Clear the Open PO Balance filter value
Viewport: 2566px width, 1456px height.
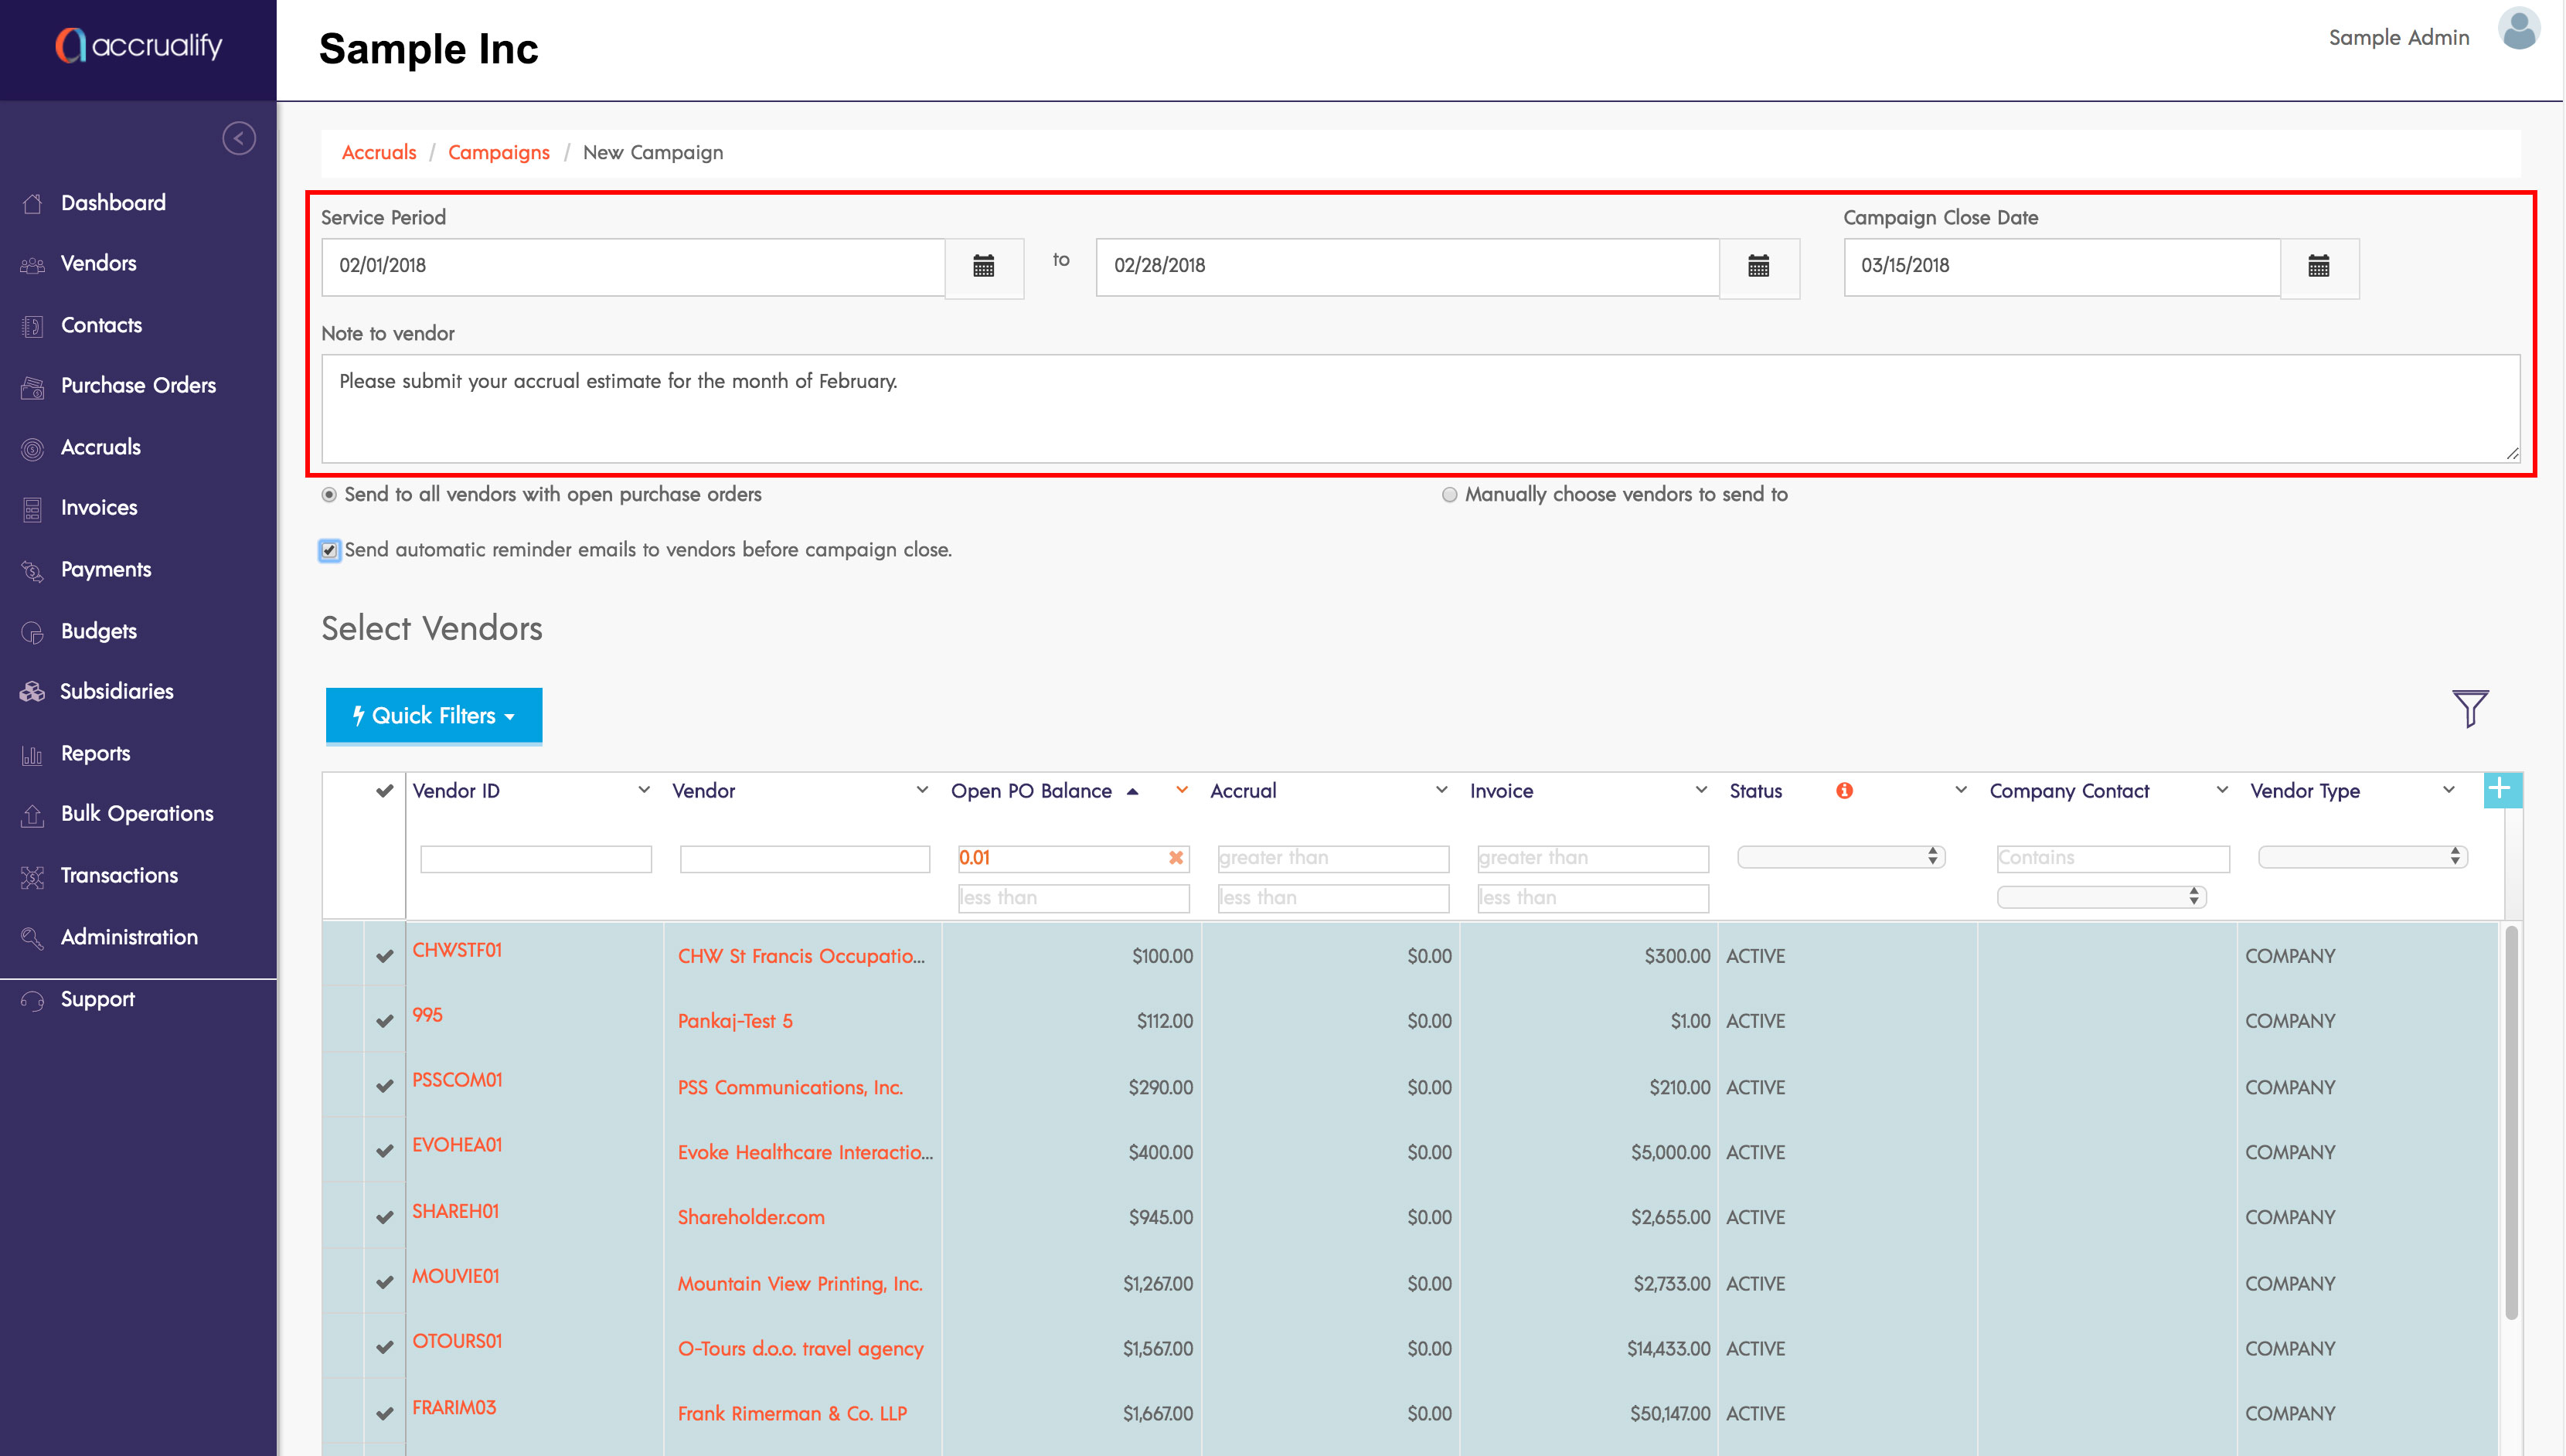point(1176,858)
